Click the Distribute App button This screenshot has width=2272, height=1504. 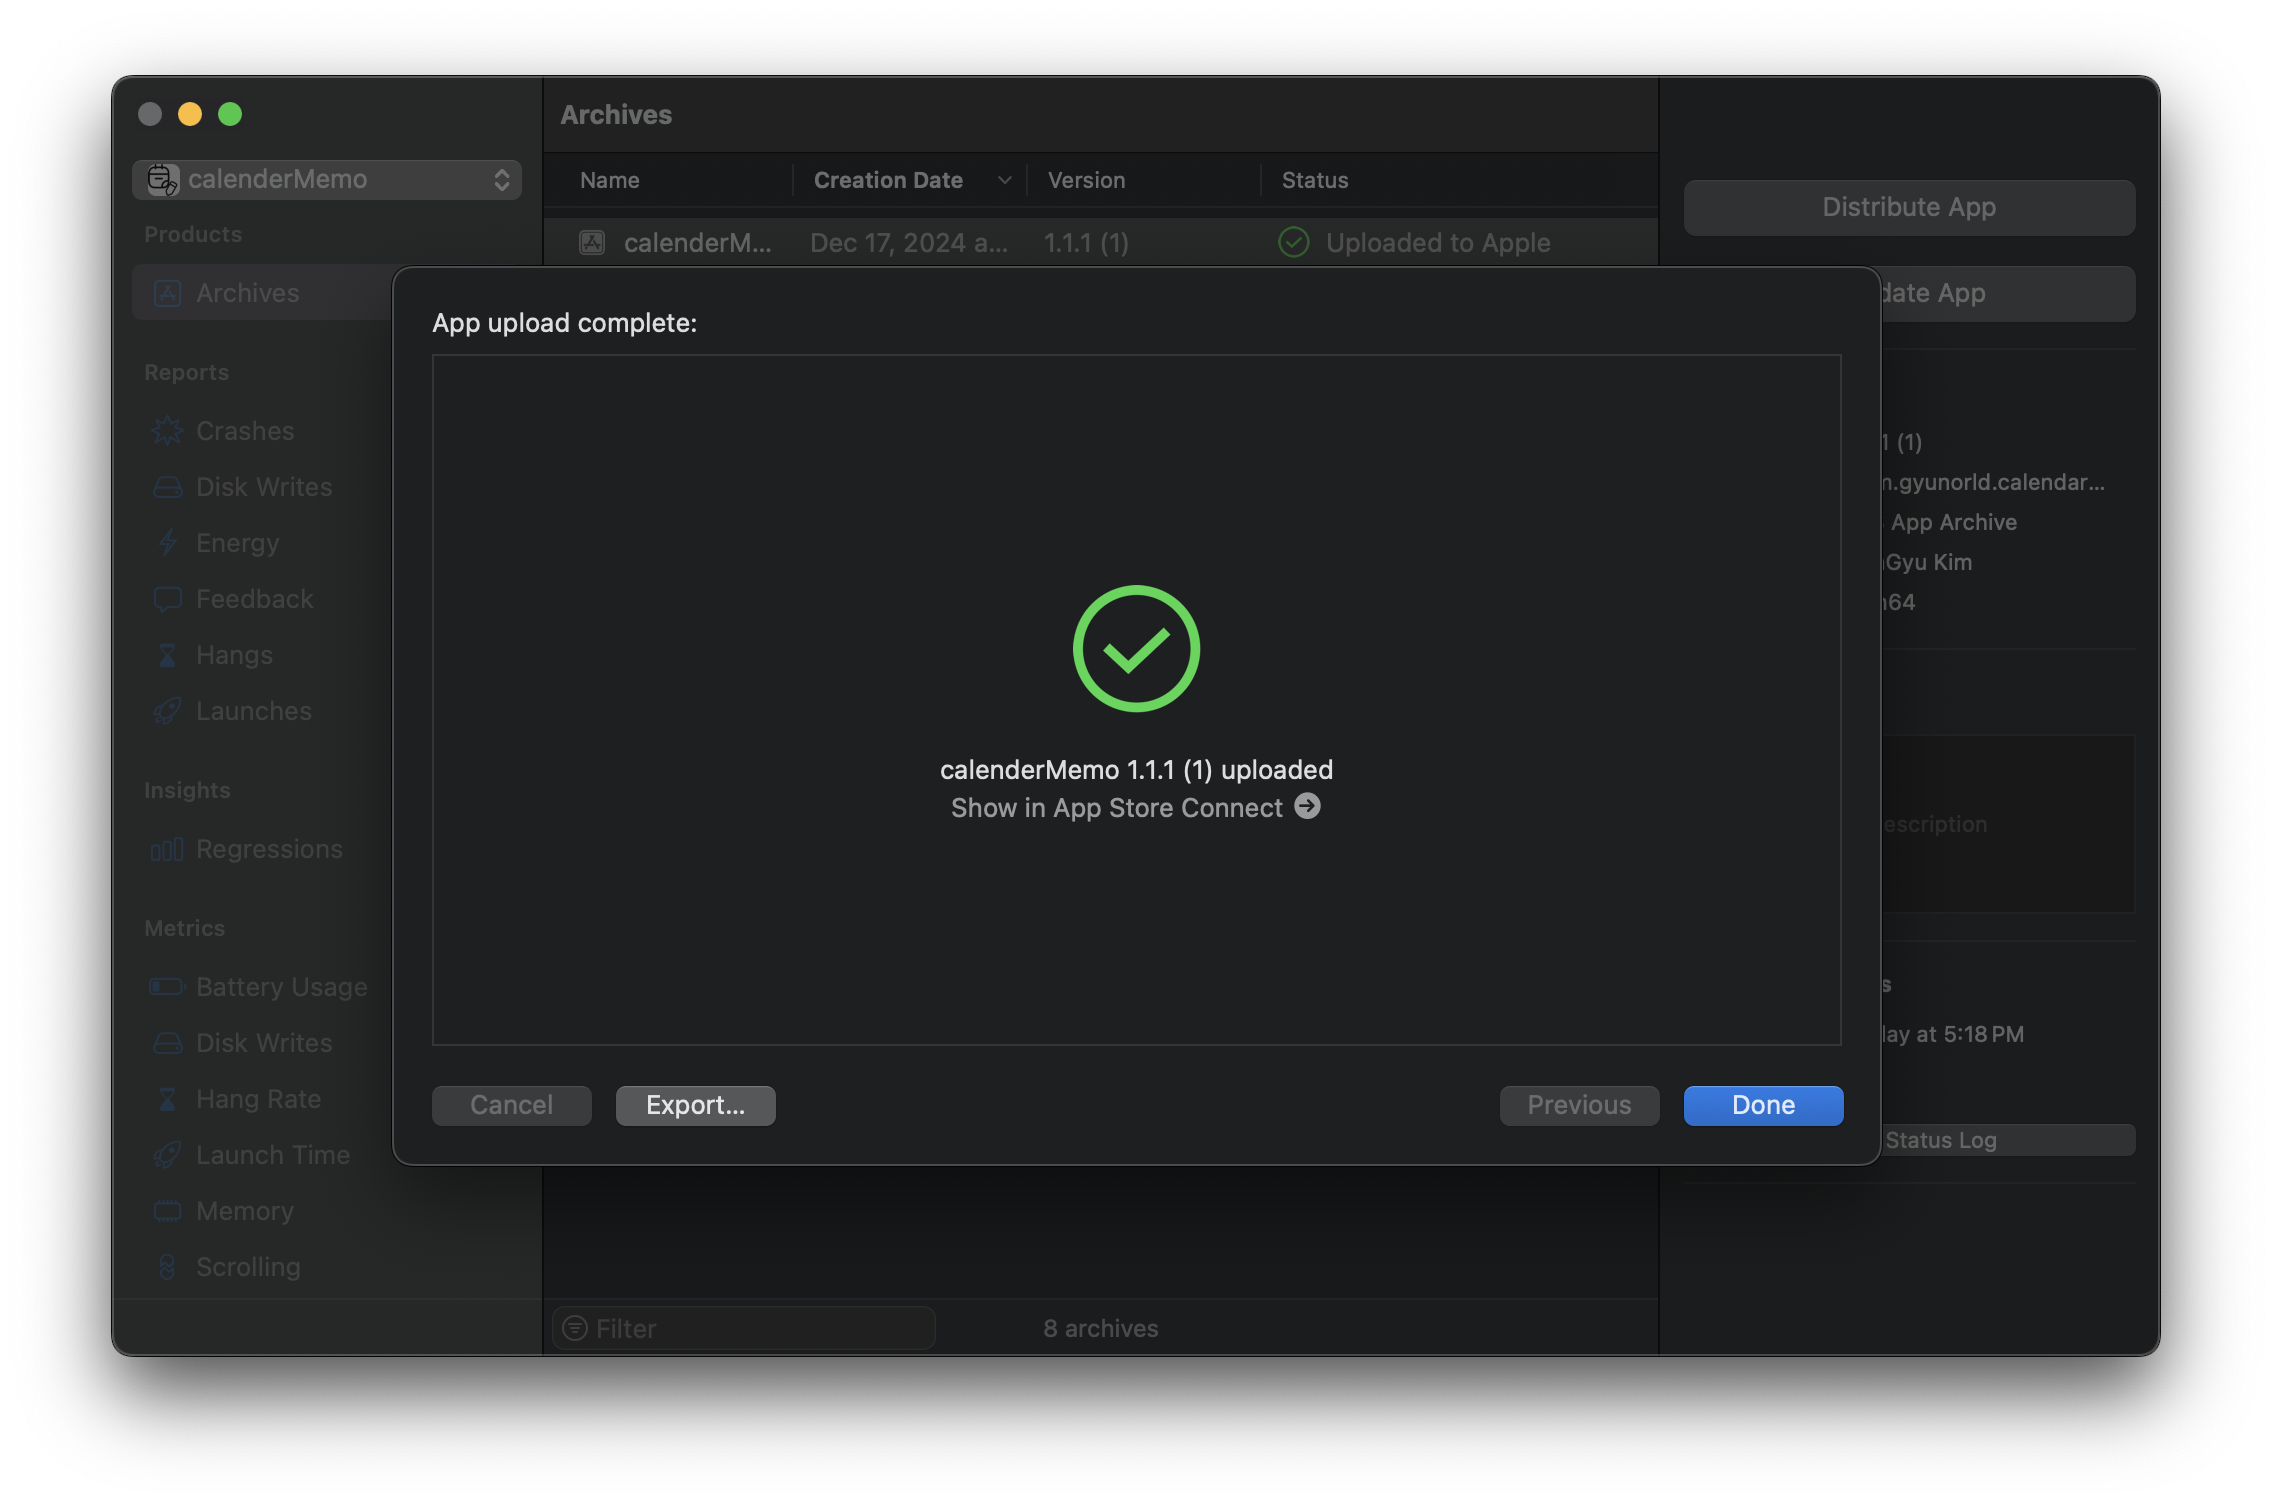coord(1909,207)
